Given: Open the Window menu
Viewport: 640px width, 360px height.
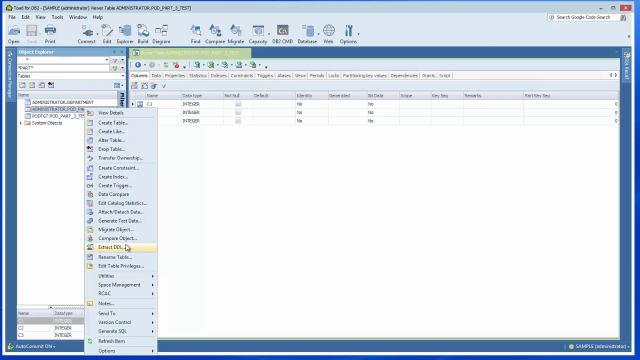Looking at the screenshot, I should click(78, 17).
